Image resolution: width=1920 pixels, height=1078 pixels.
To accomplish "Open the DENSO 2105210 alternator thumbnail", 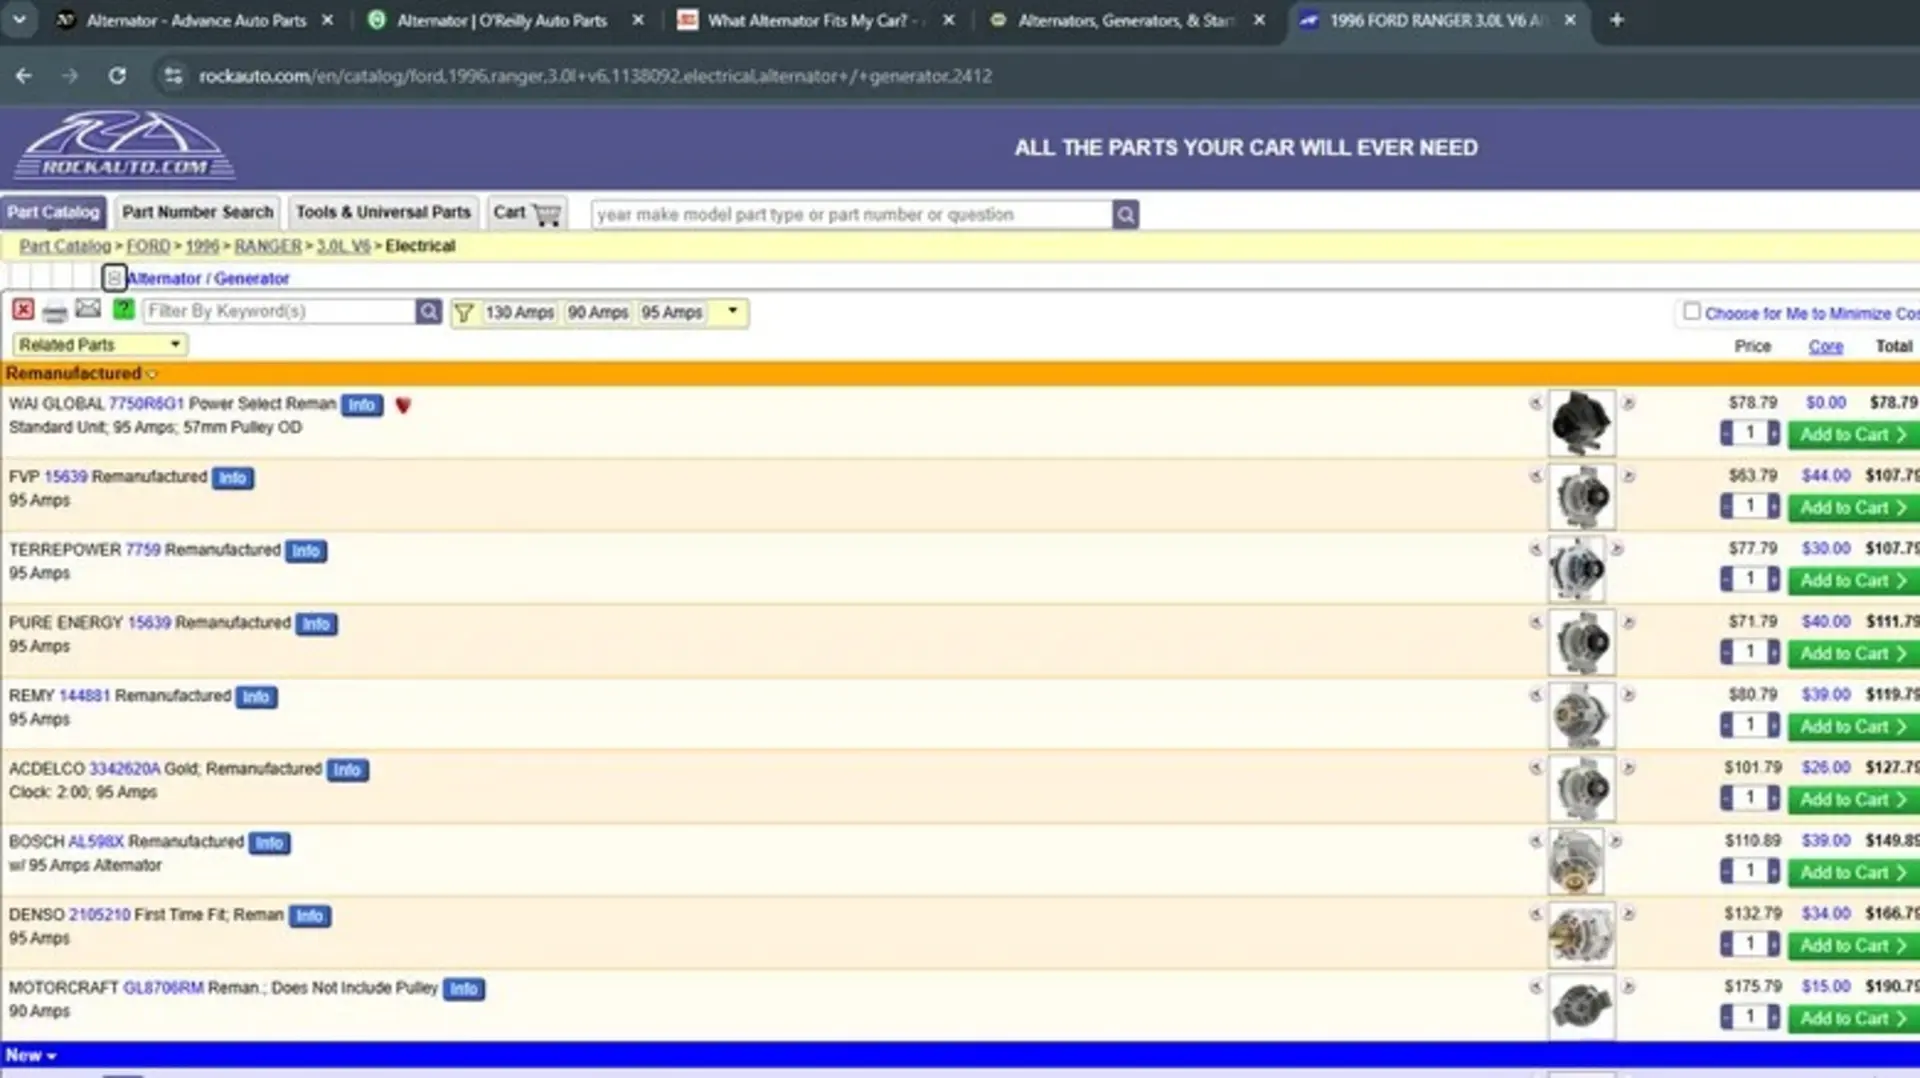I will pos(1581,934).
